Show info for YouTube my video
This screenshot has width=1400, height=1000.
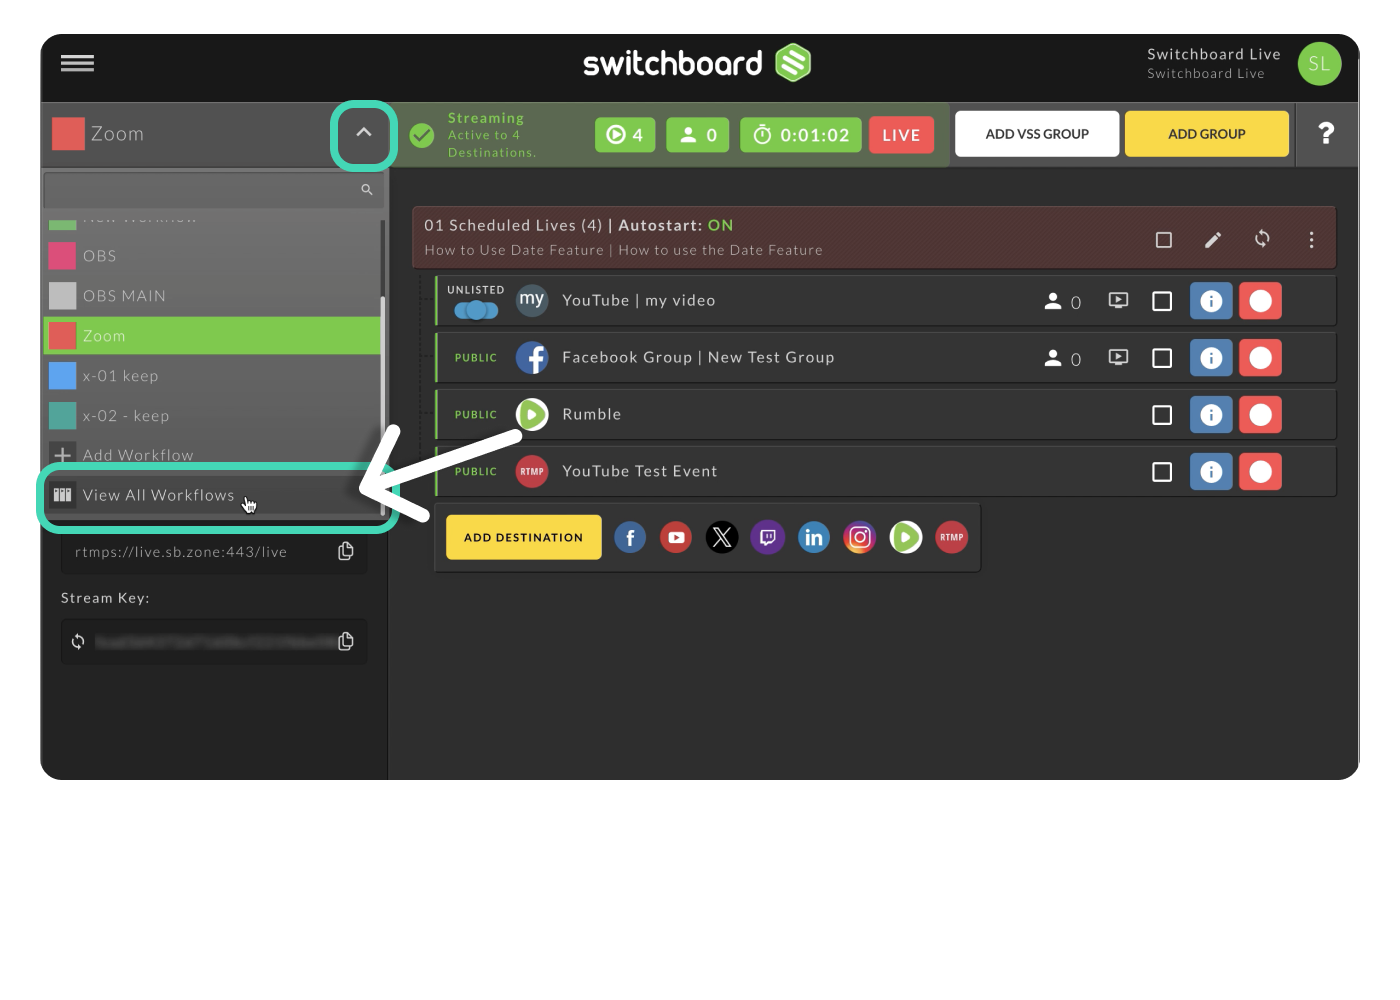[x=1211, y=301]
